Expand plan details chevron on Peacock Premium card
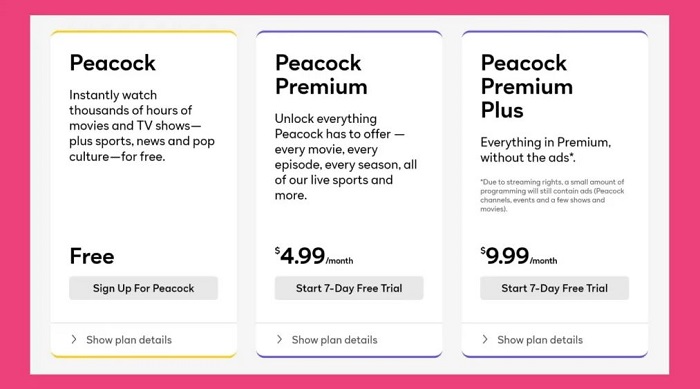700x389 pixels. (x=279, y=339)
